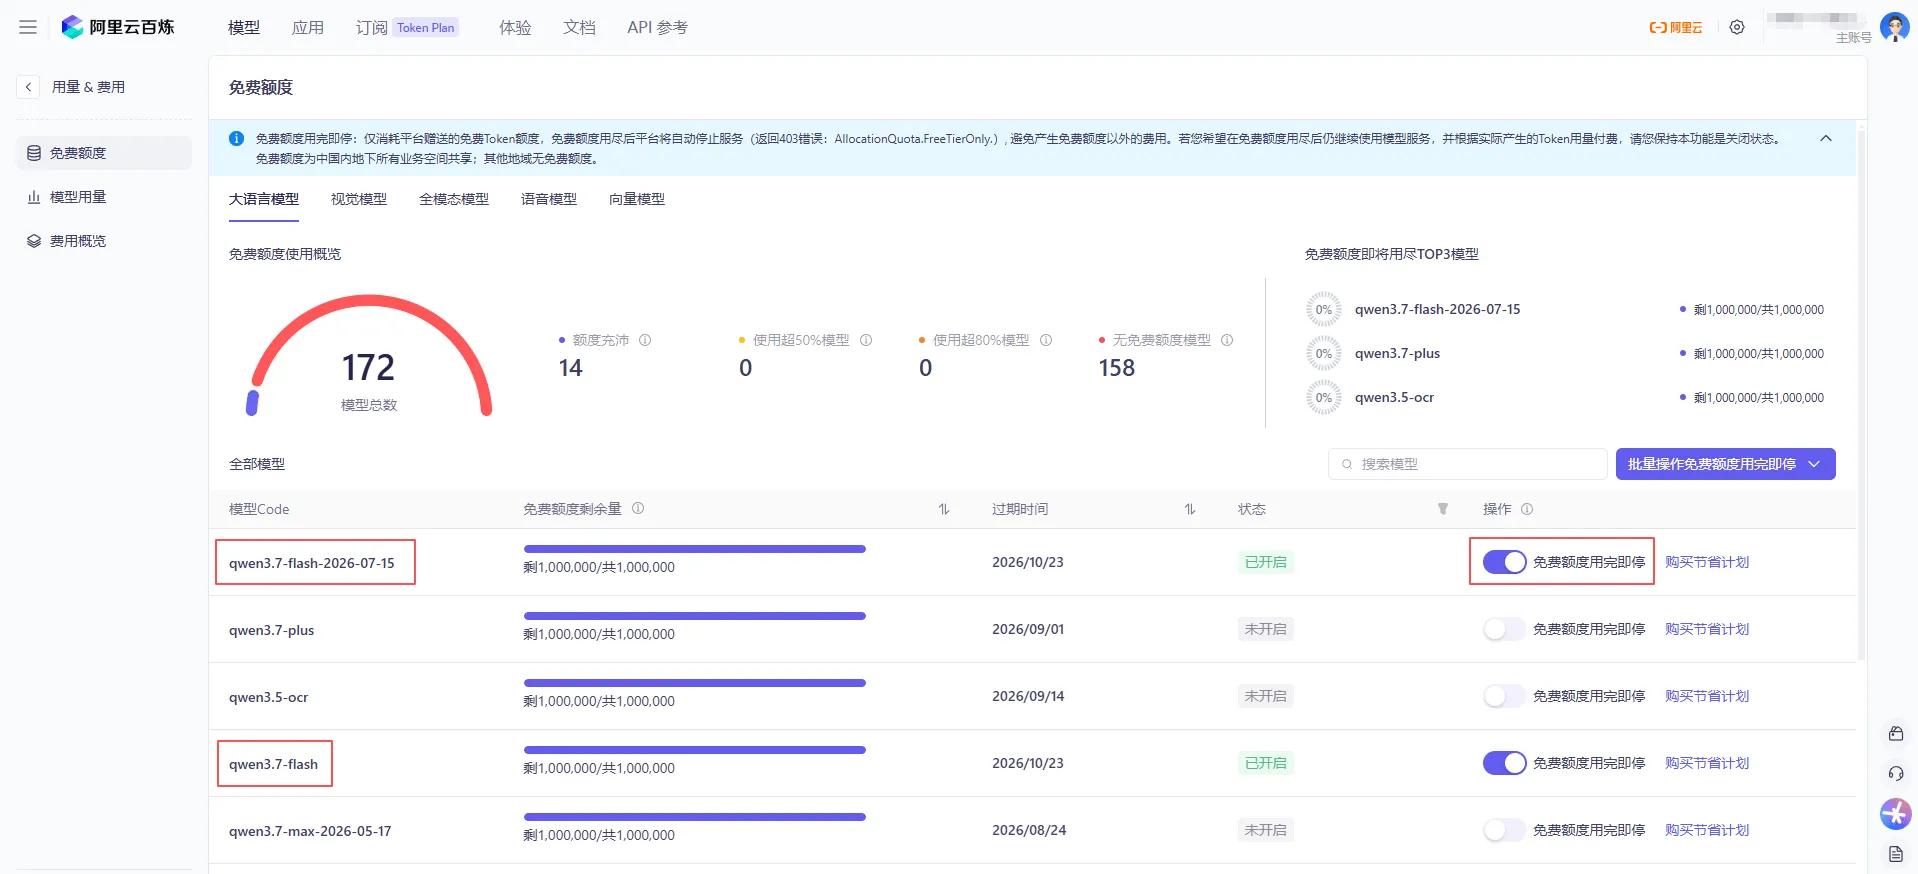Open the 状态 column filter

click(1443, 509)
